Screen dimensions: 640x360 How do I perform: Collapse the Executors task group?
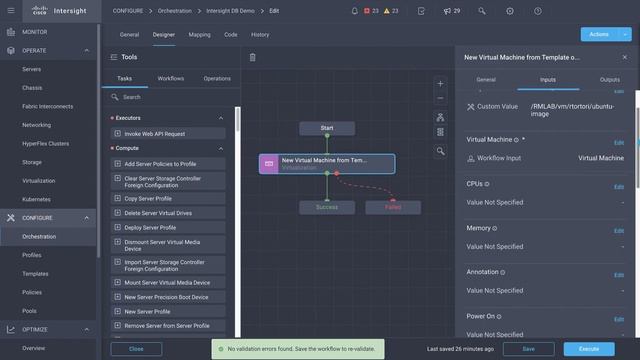pos(221,118)
